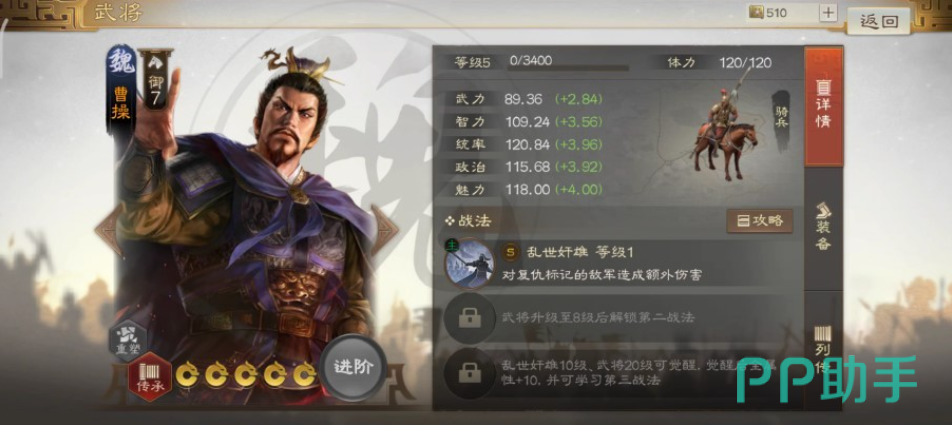Image resolution: width=952 pixels, height=425 pixels.
Task: Open the 详情 details tab
Action: click(x=823, y=106)
